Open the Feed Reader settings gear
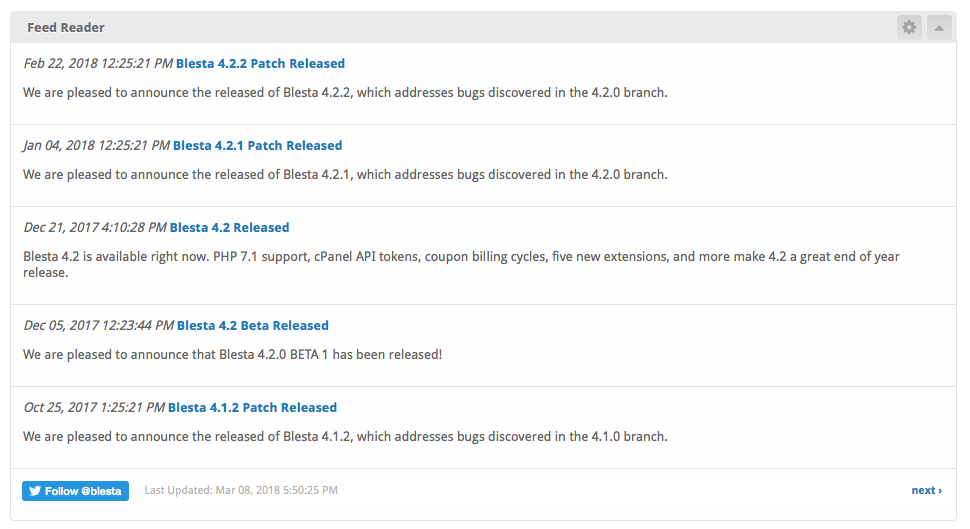Viewport: 970px width, 529px height. coord(908,28)
